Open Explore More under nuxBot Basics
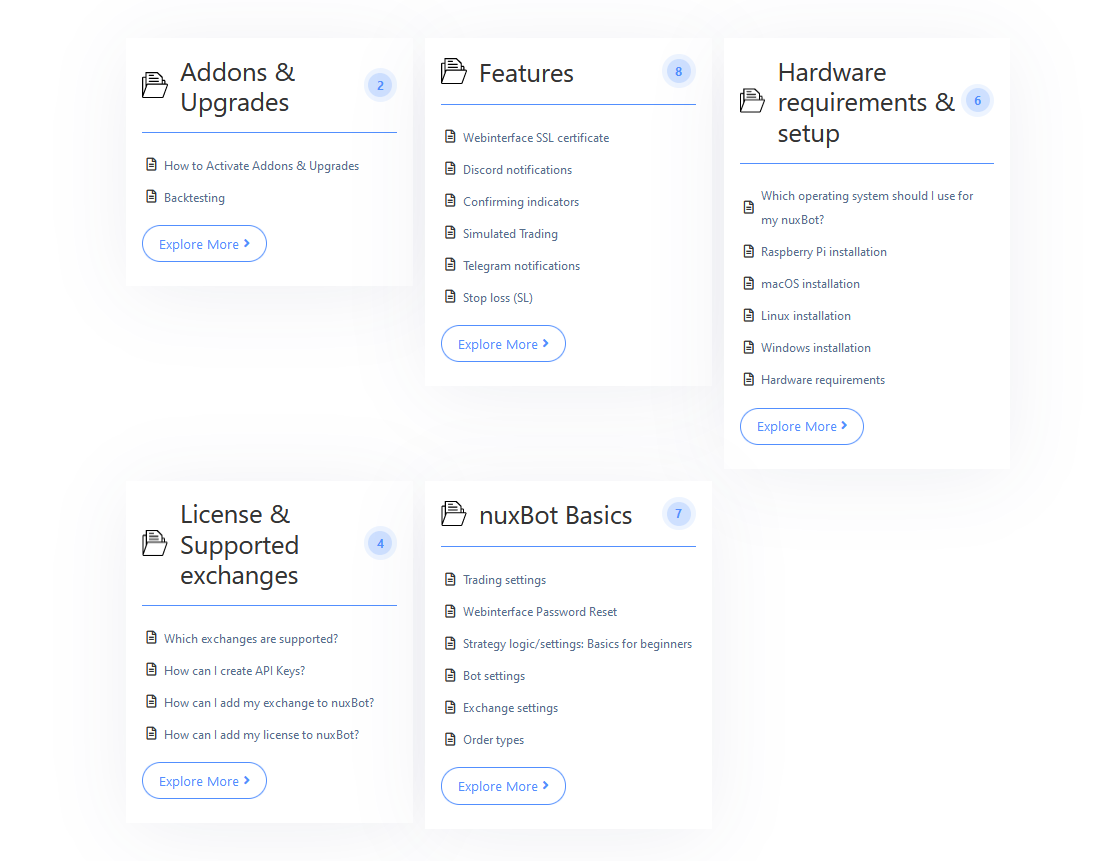This screenshot has height=861, width=1099. click(x=503, y=786)
